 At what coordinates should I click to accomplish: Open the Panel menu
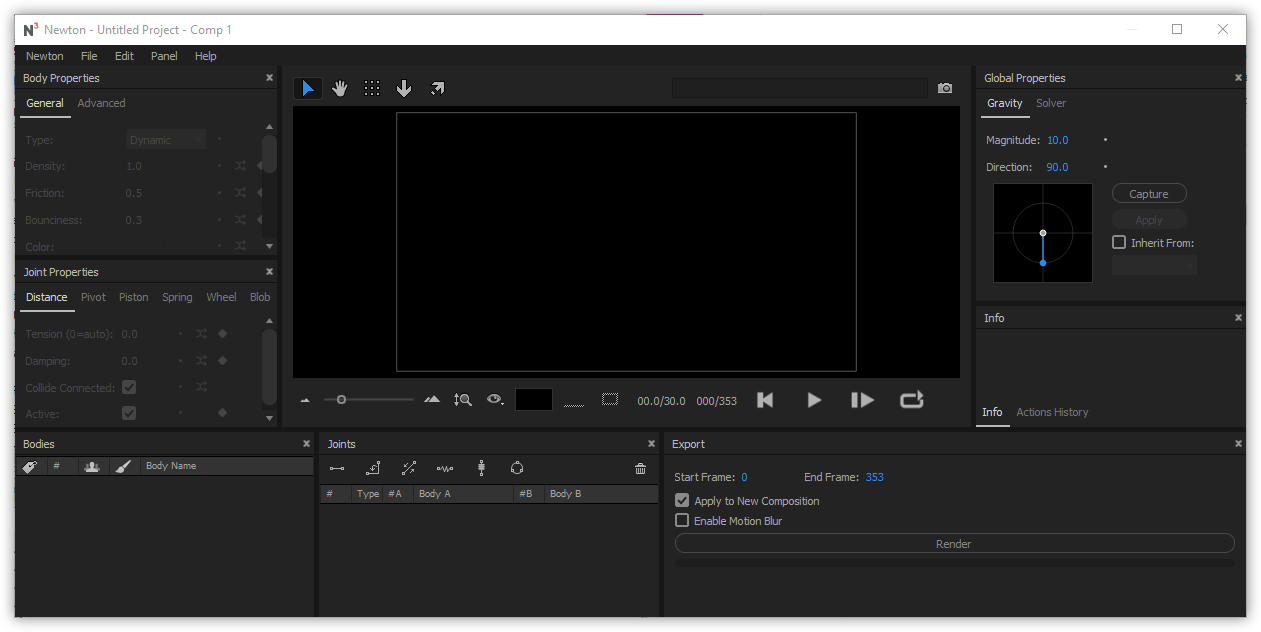point(164,56)
